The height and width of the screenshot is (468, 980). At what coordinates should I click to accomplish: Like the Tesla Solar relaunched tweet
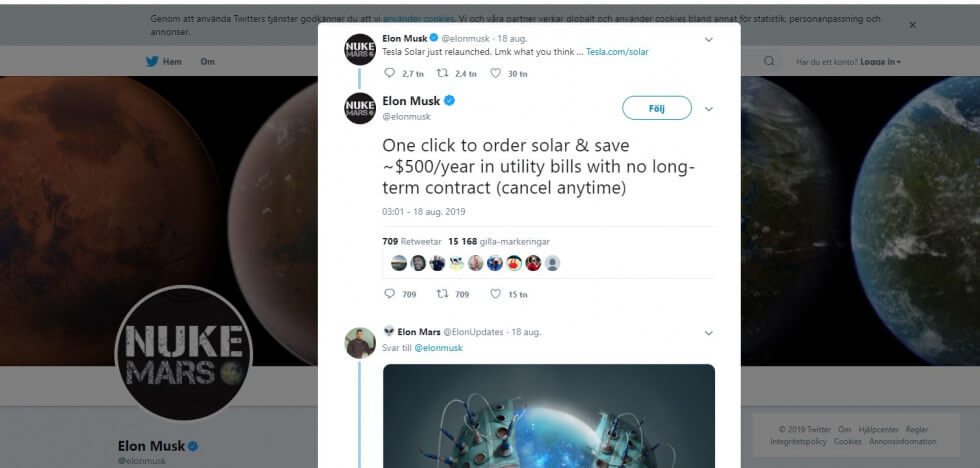point(495,73)
